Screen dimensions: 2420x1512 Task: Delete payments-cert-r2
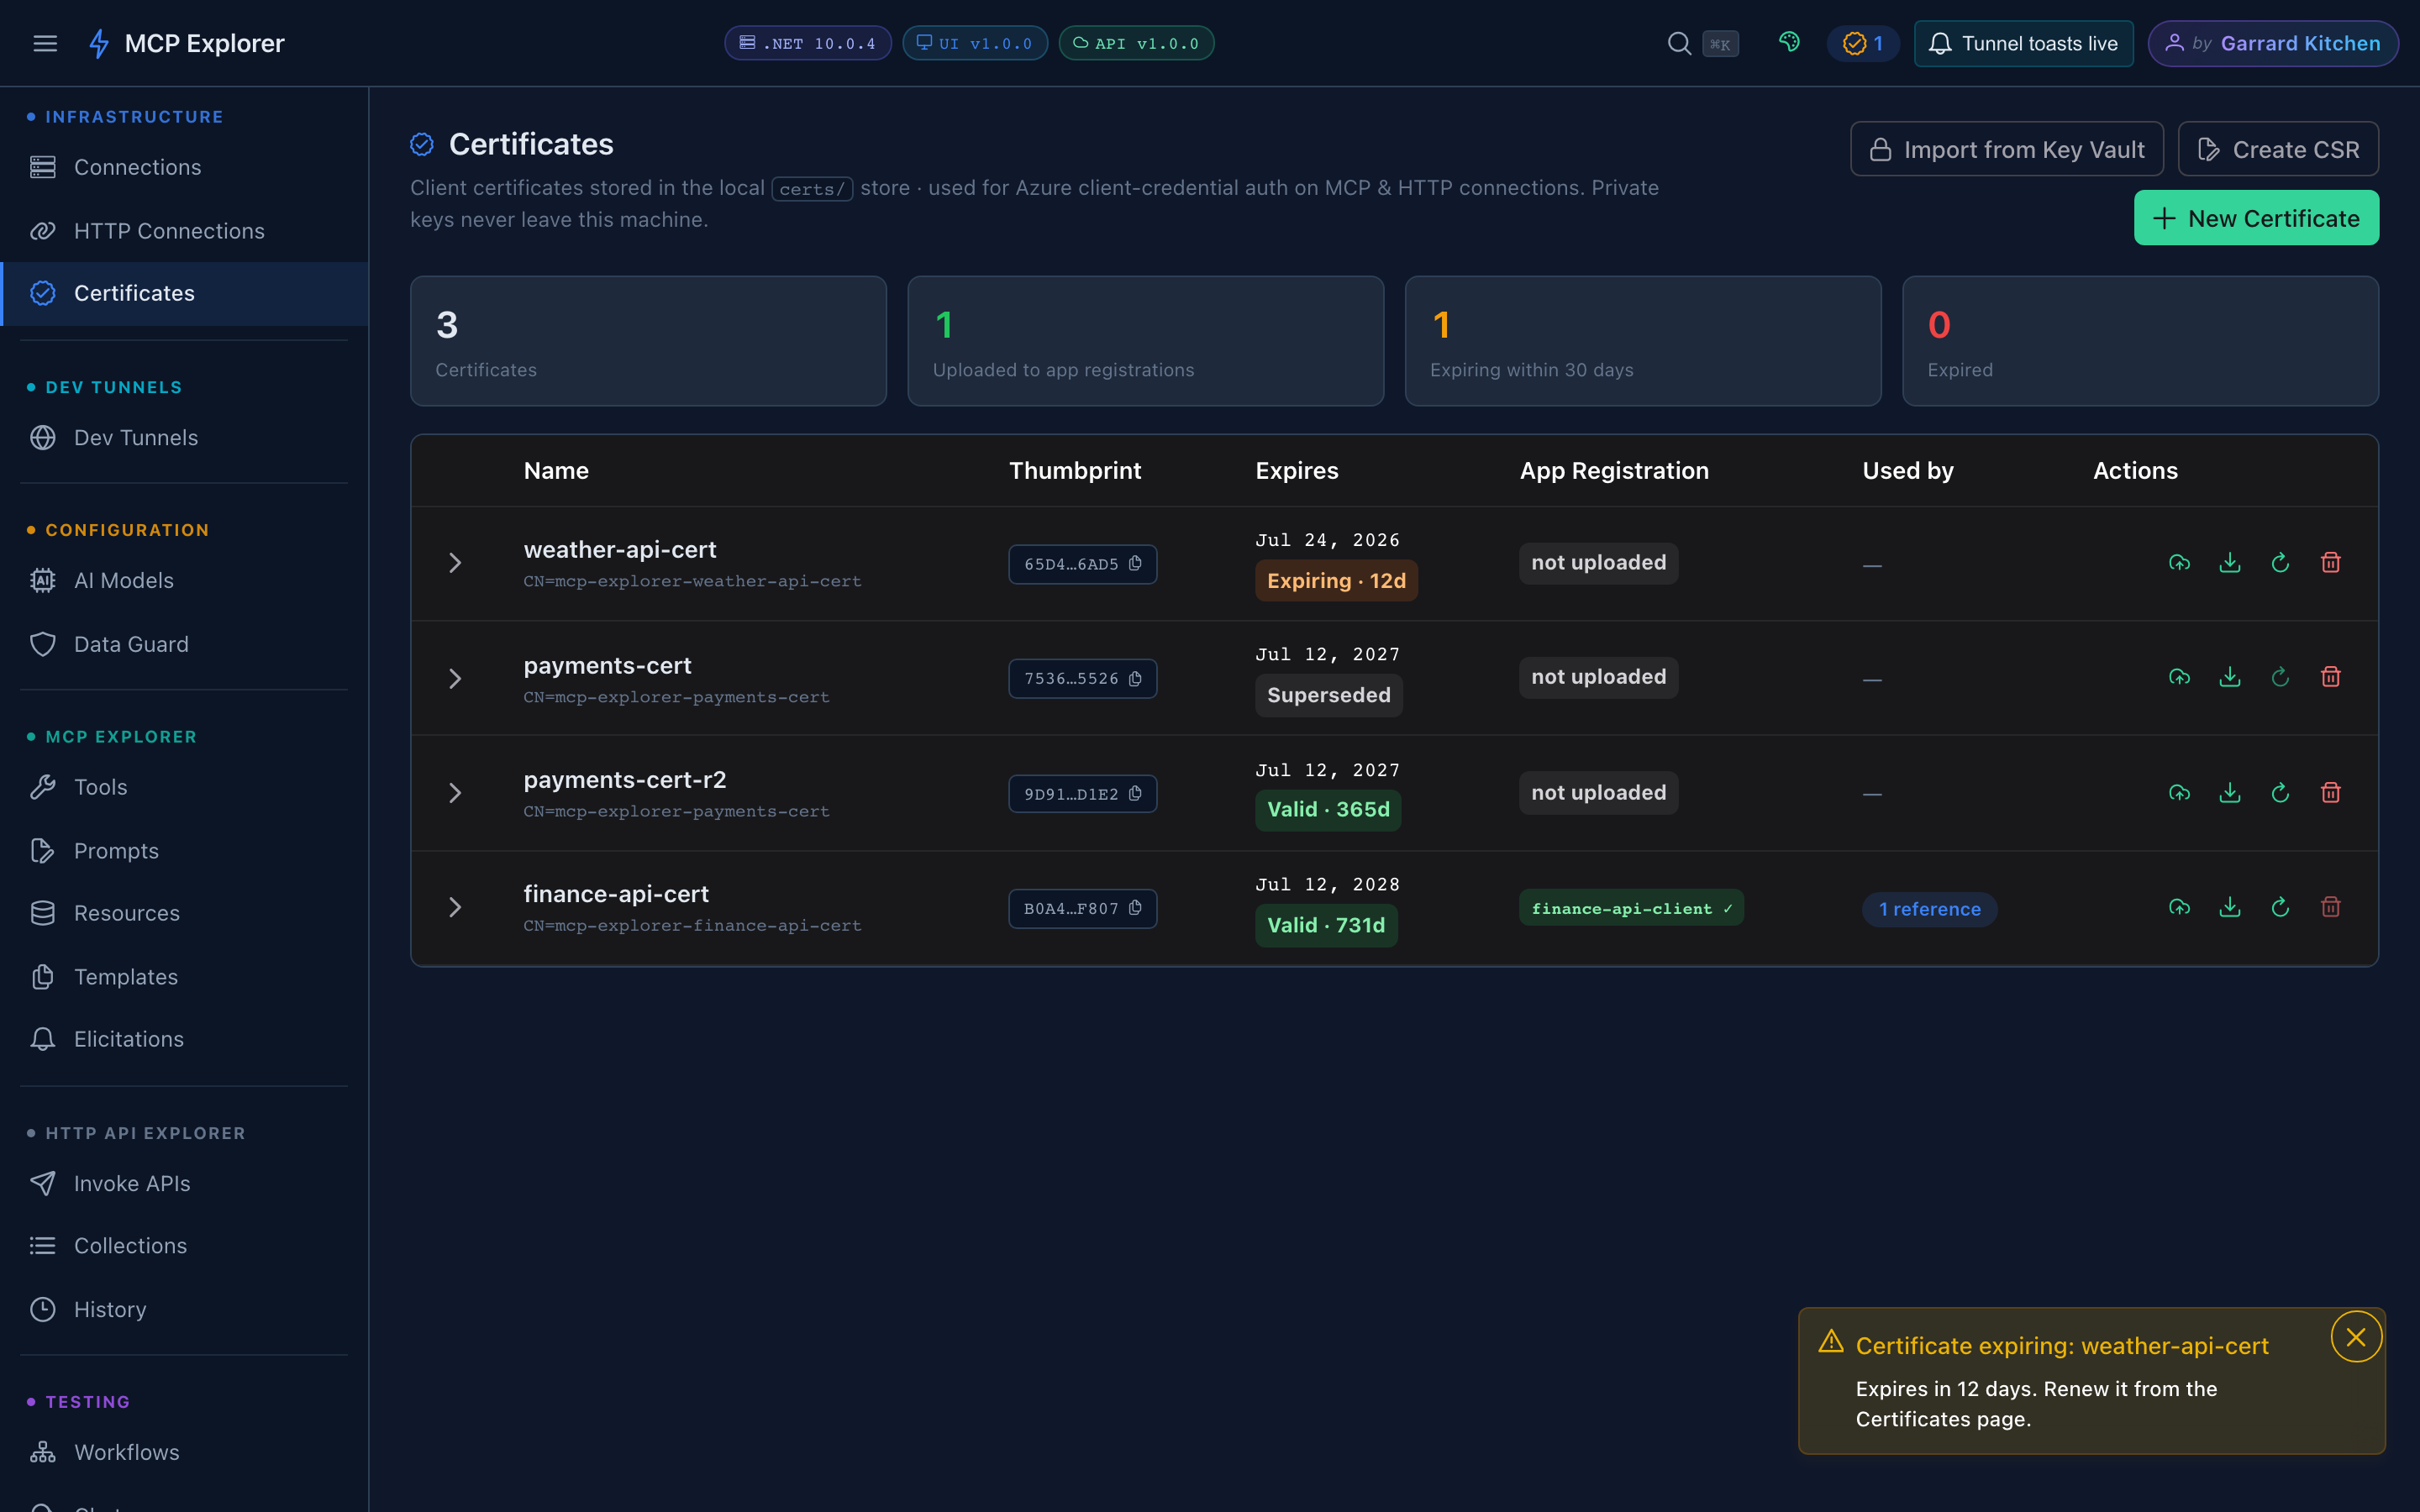click(x=2330, y=793)
